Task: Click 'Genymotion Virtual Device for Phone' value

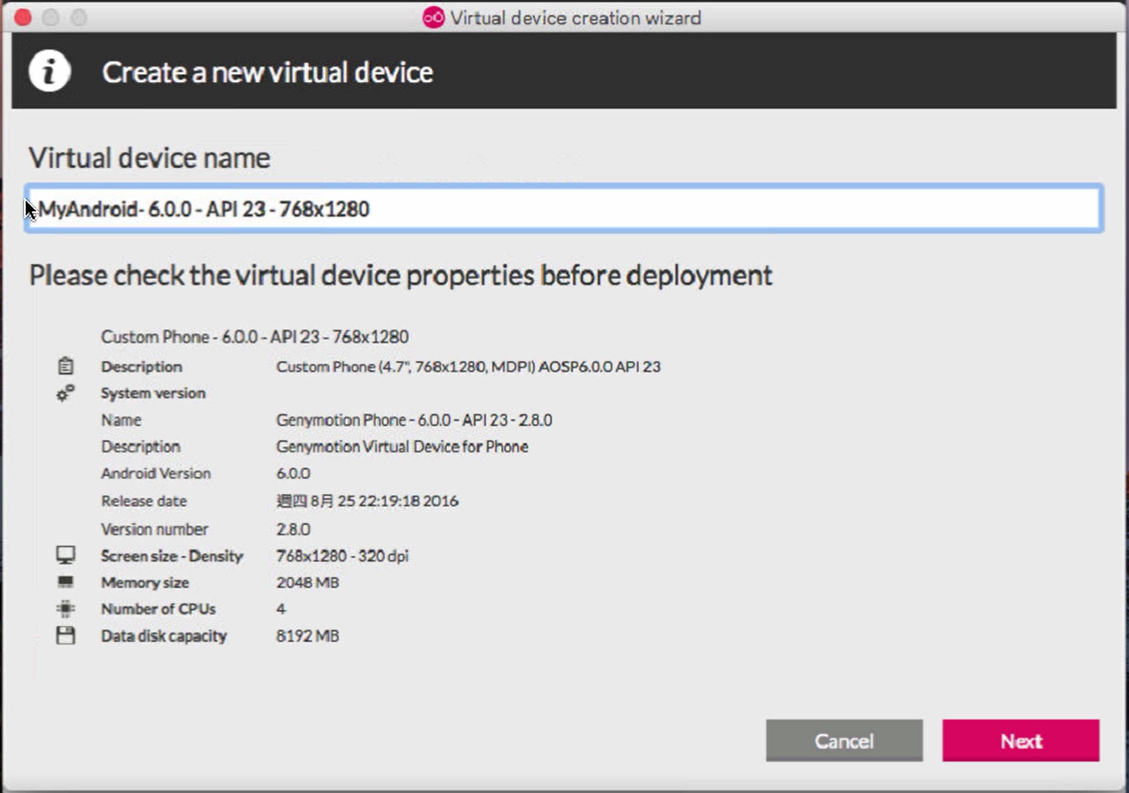Action: [x=402, y=447]
